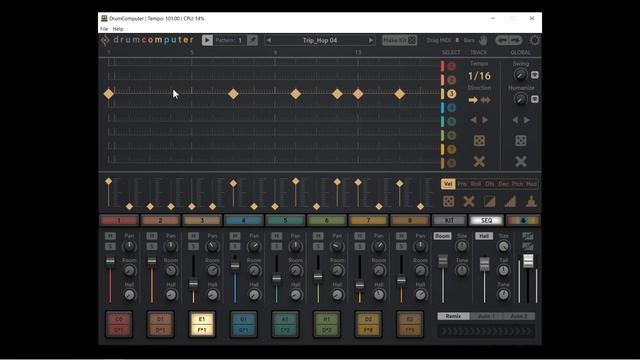
Task: Reset velocity lane with X icon
Action: 469,201
